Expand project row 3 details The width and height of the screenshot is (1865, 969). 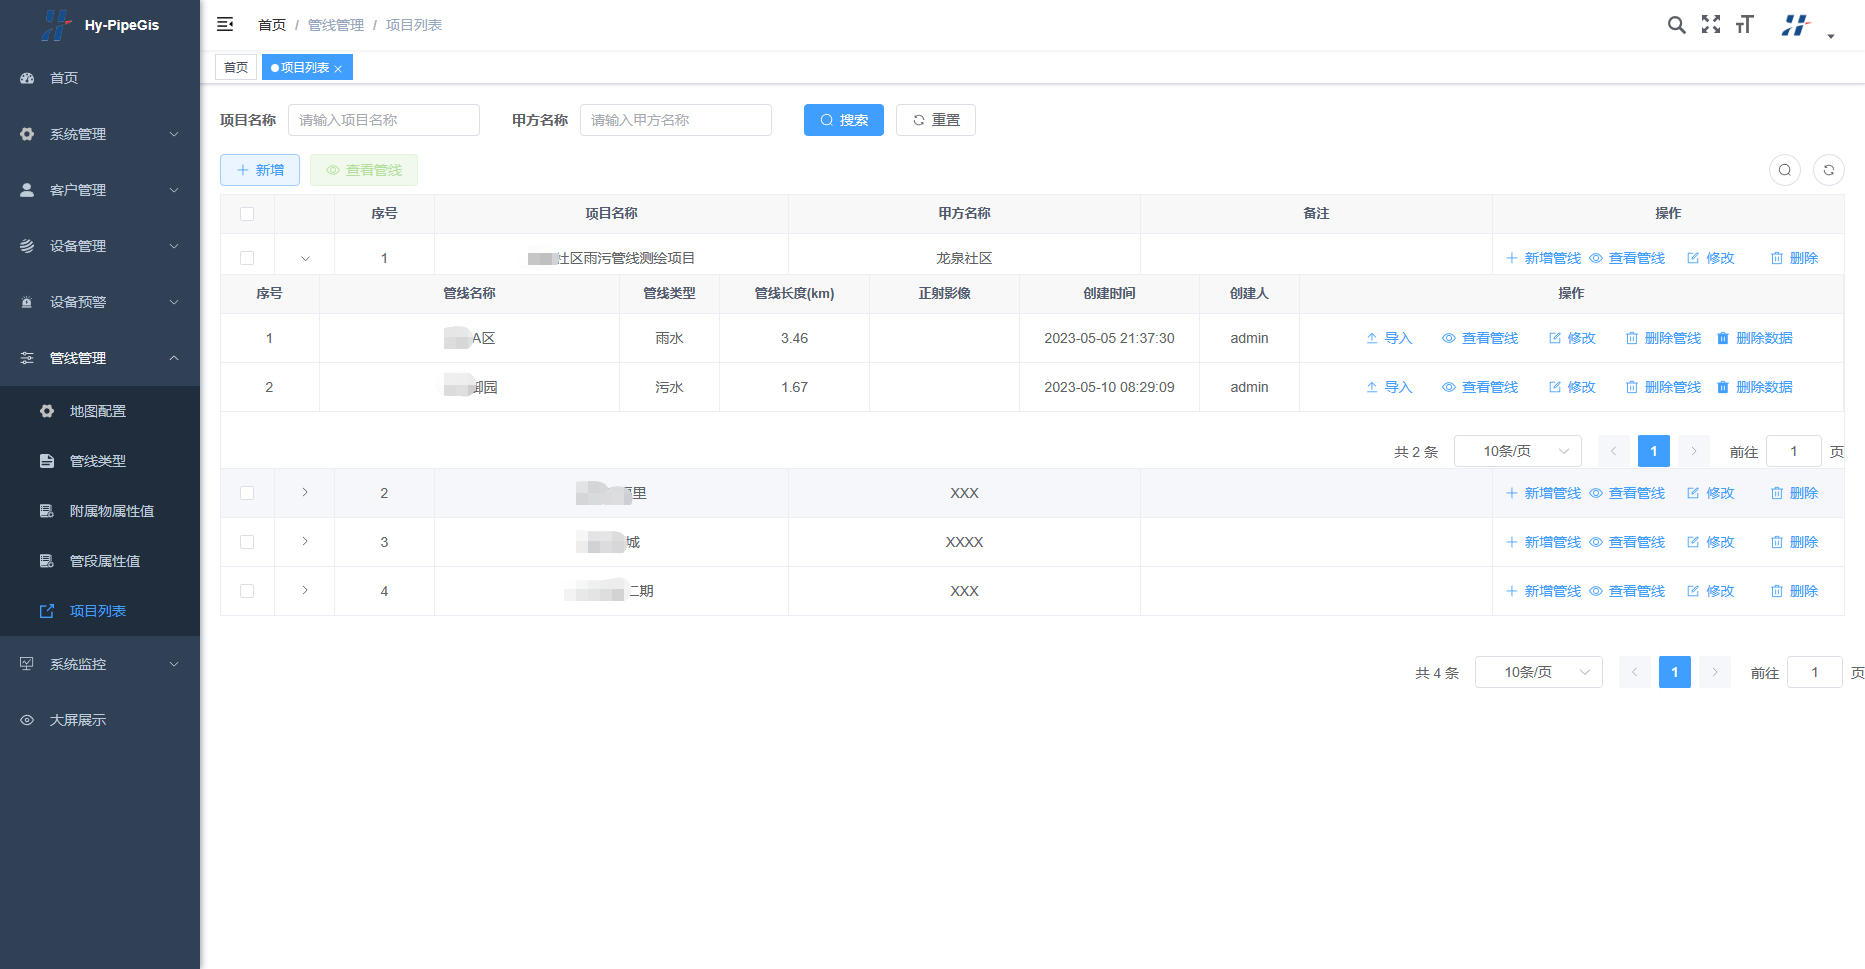coord(305,542)
